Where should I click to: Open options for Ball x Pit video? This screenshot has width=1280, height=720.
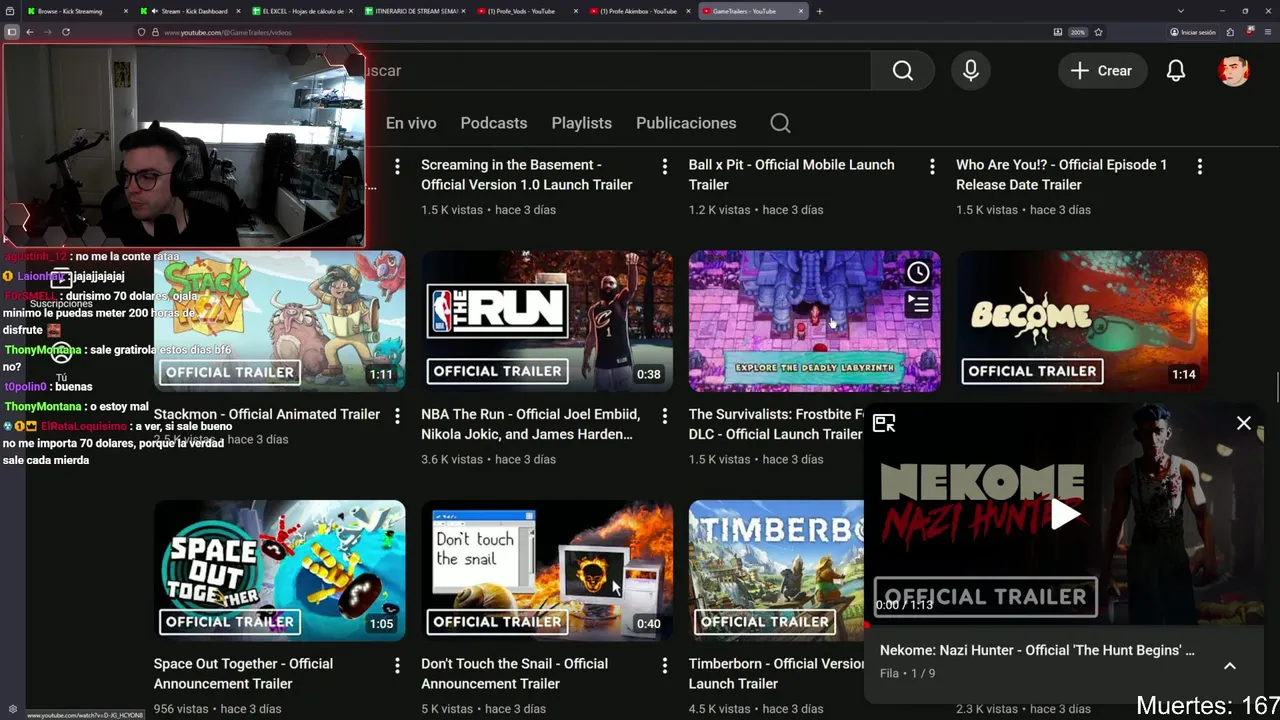pos(932,166)
